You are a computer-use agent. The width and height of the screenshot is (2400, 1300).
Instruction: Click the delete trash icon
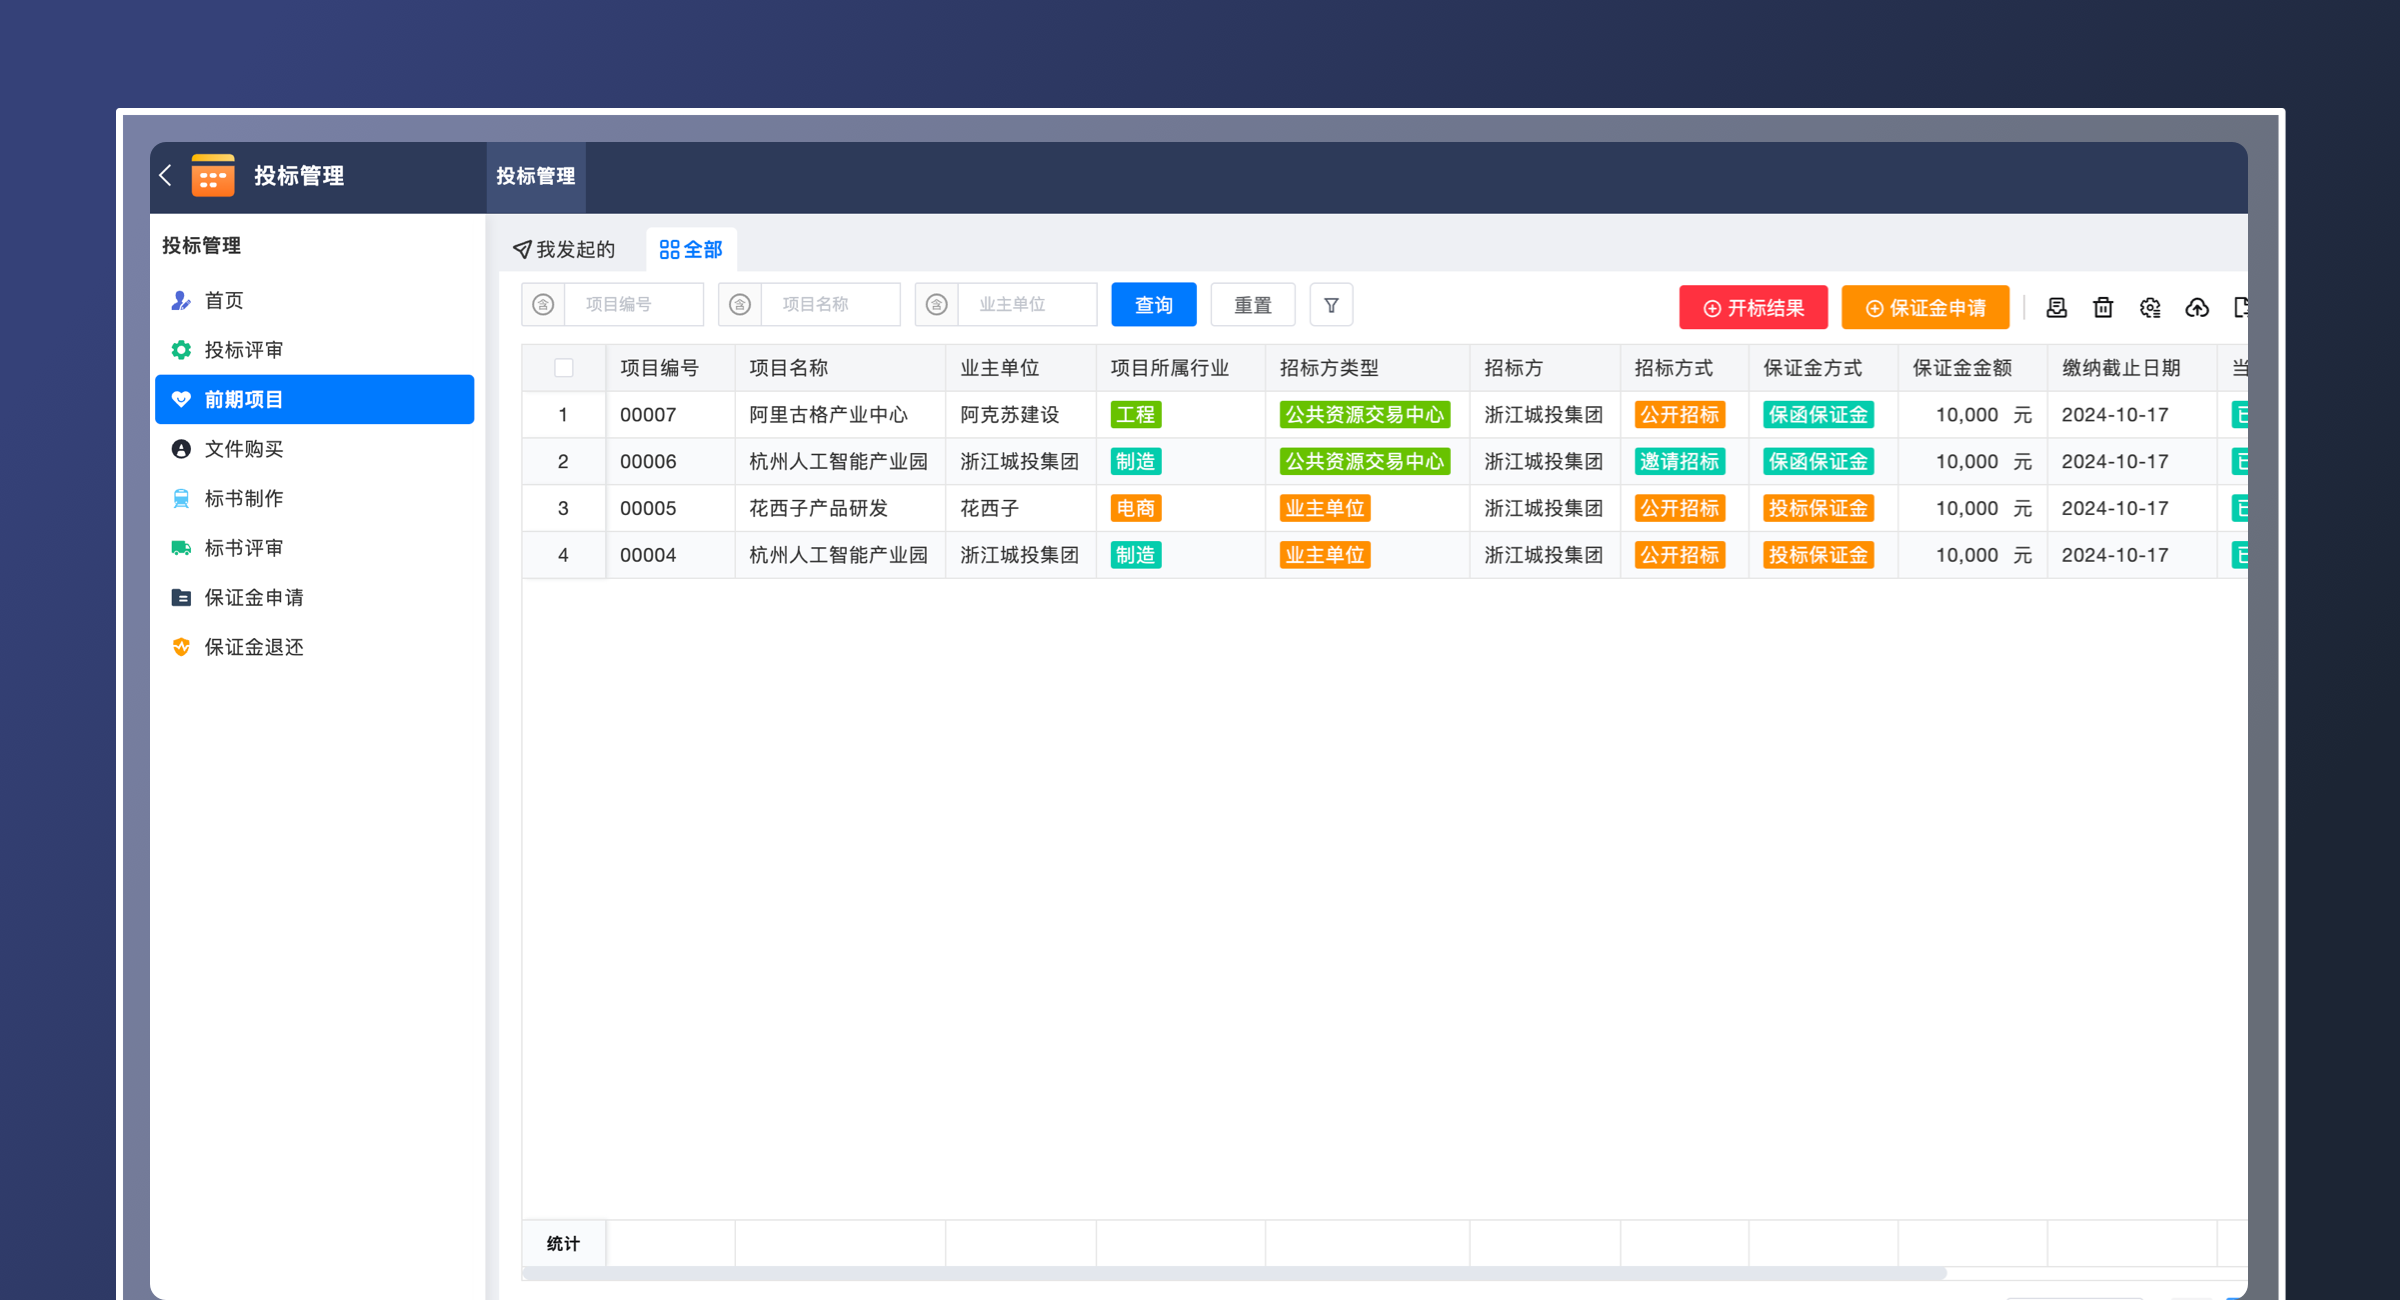point(2102,307)
